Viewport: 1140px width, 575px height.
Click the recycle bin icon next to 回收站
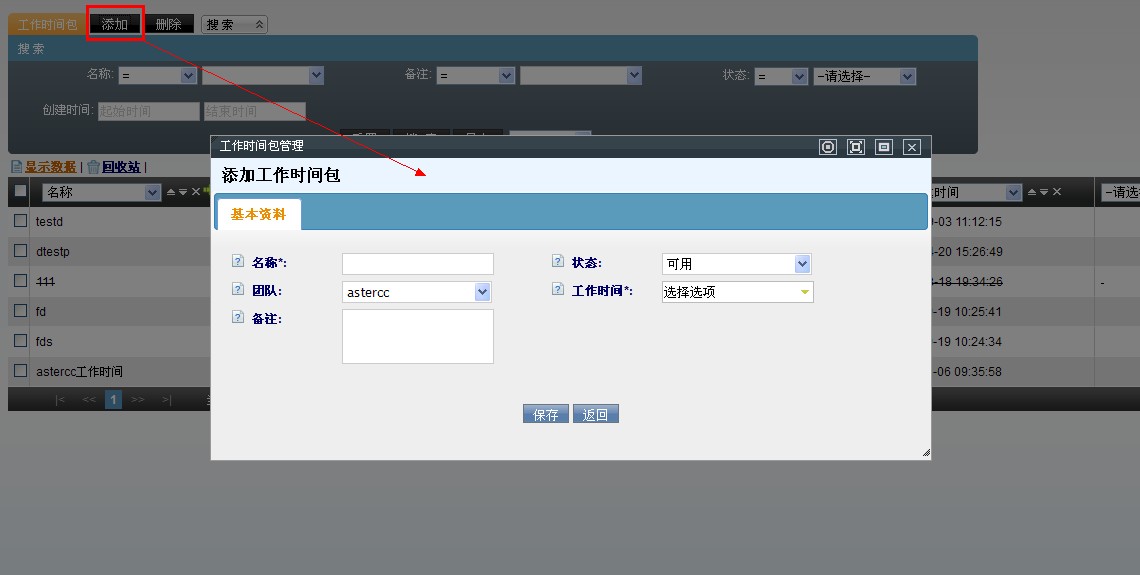(93, 167)
